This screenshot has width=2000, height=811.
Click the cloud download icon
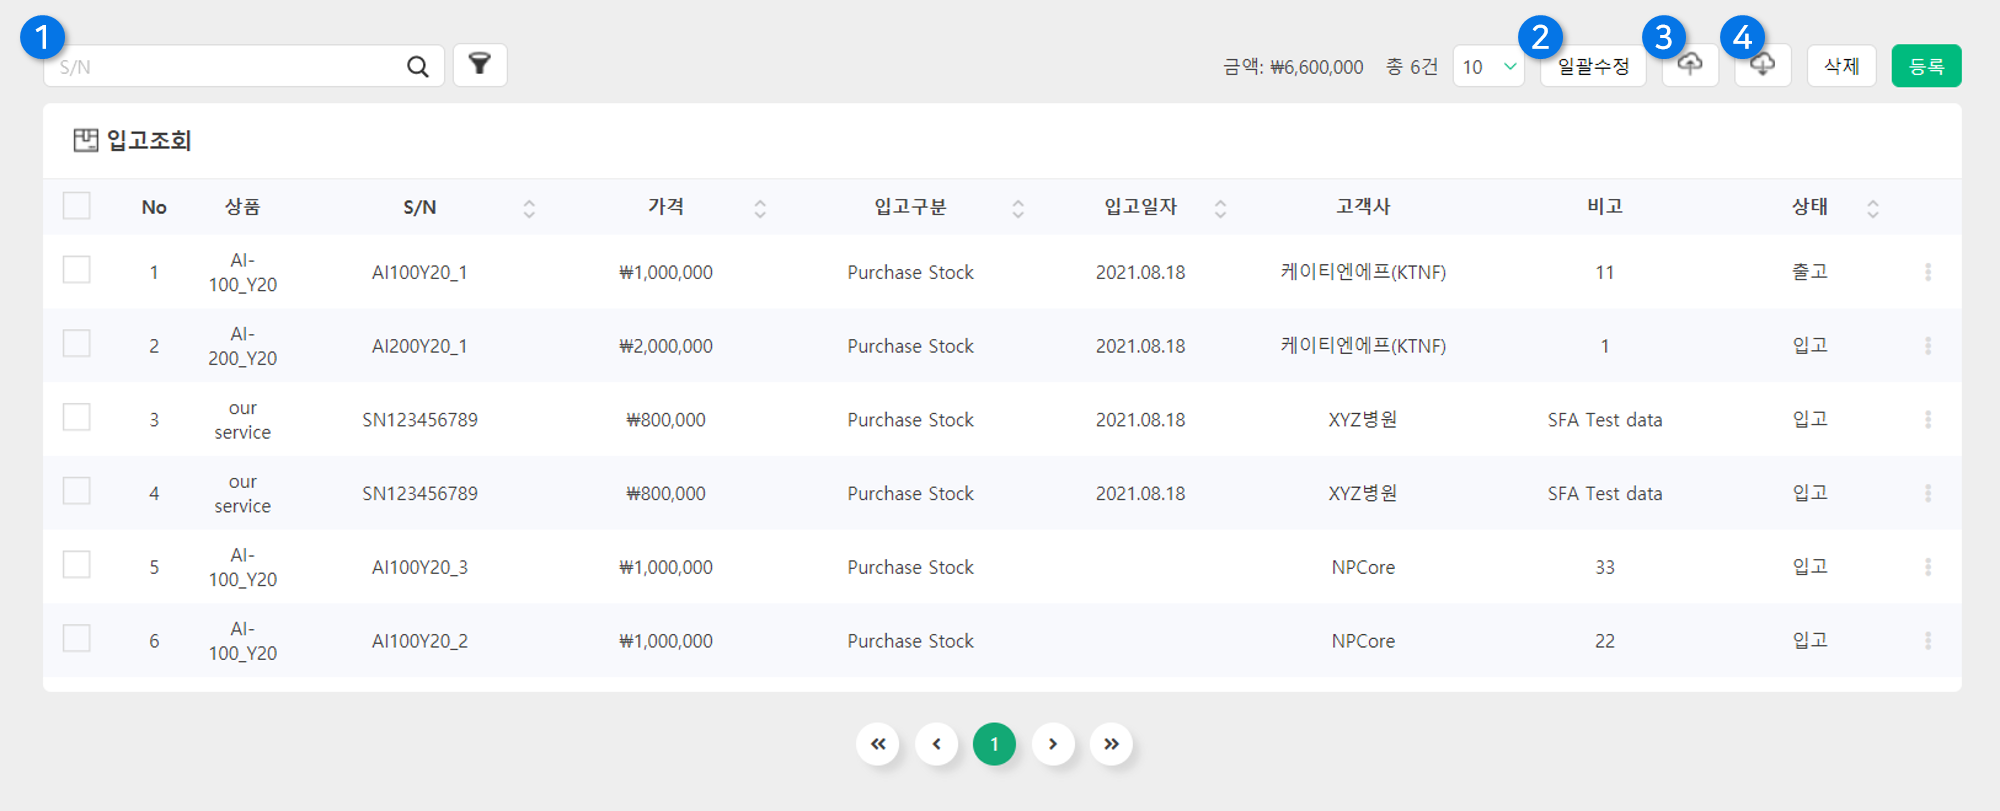click(x=1762, y=65)
